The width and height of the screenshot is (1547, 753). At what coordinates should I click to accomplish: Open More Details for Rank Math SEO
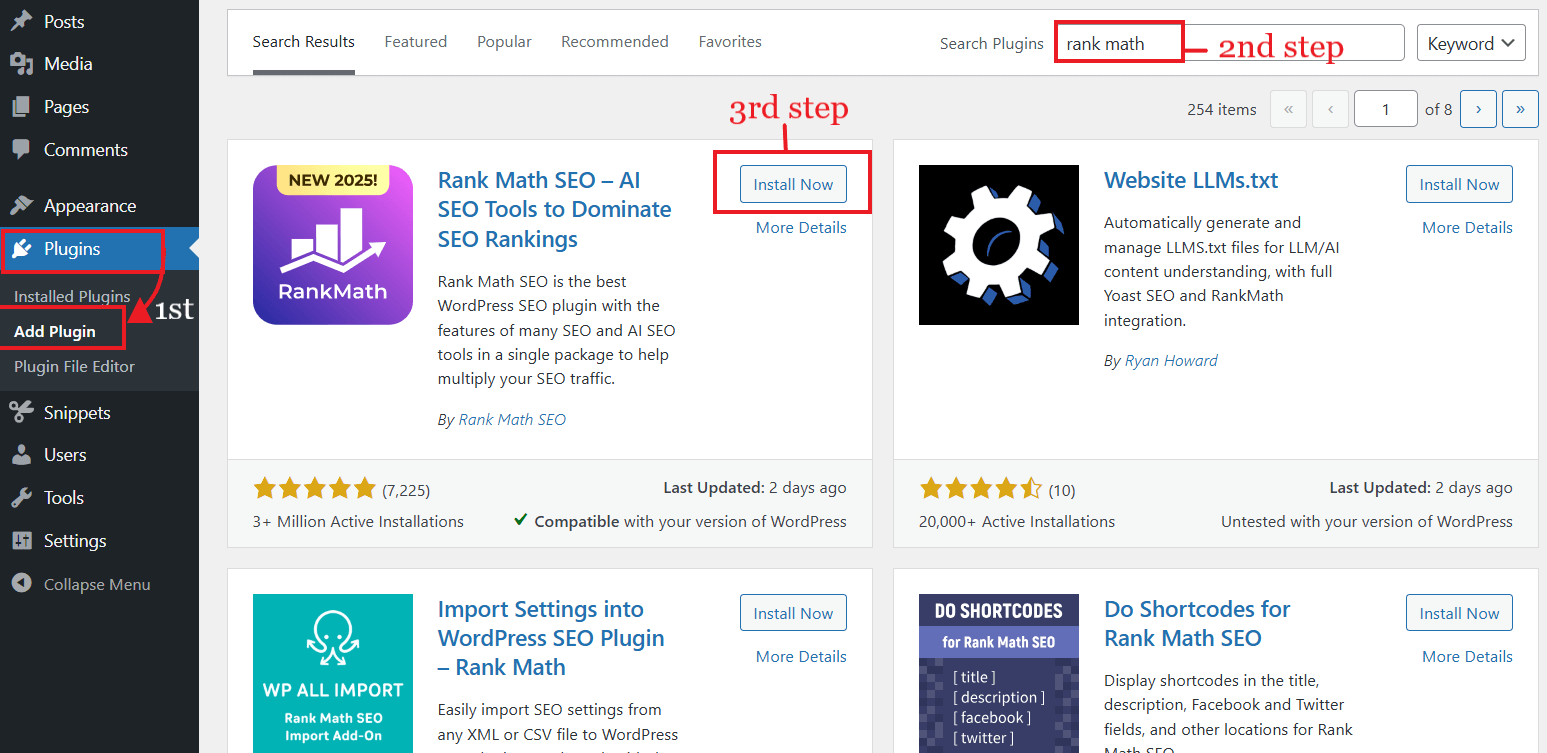(x=801, y=228)
